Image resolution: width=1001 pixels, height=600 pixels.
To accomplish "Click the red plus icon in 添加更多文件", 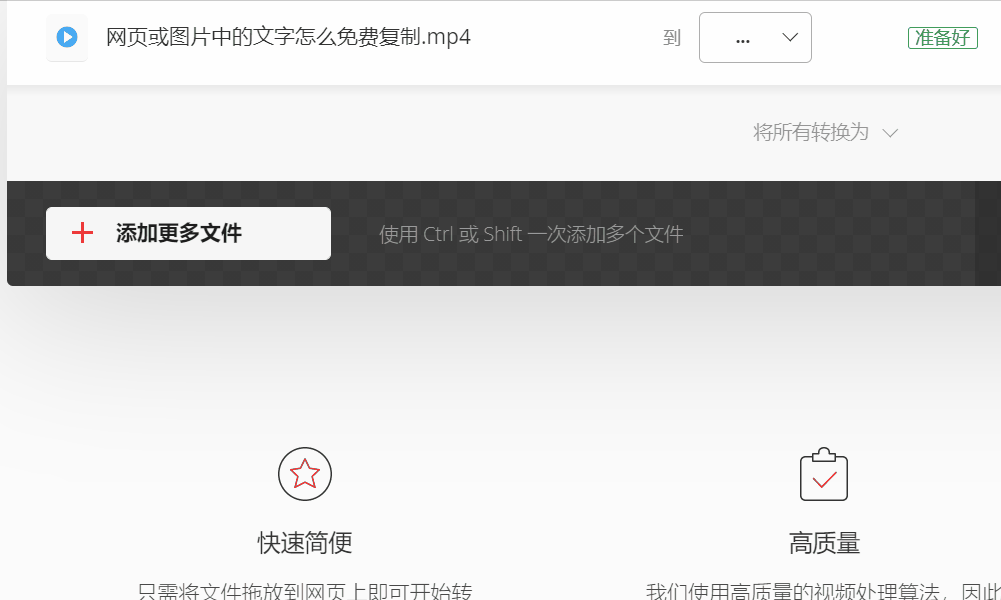I will coord(82,233).
